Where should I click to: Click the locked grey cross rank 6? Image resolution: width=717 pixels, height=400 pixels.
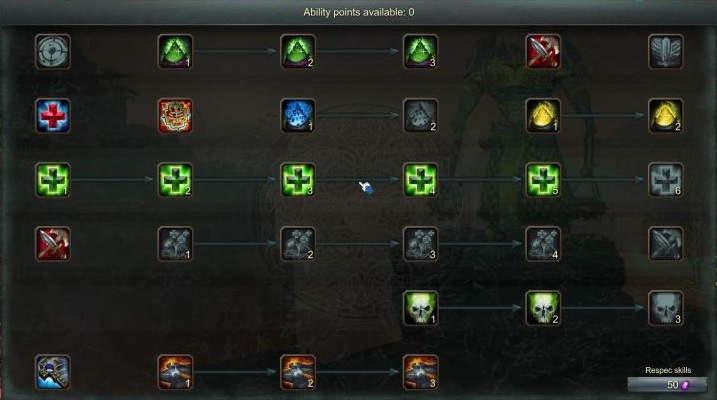666,180
